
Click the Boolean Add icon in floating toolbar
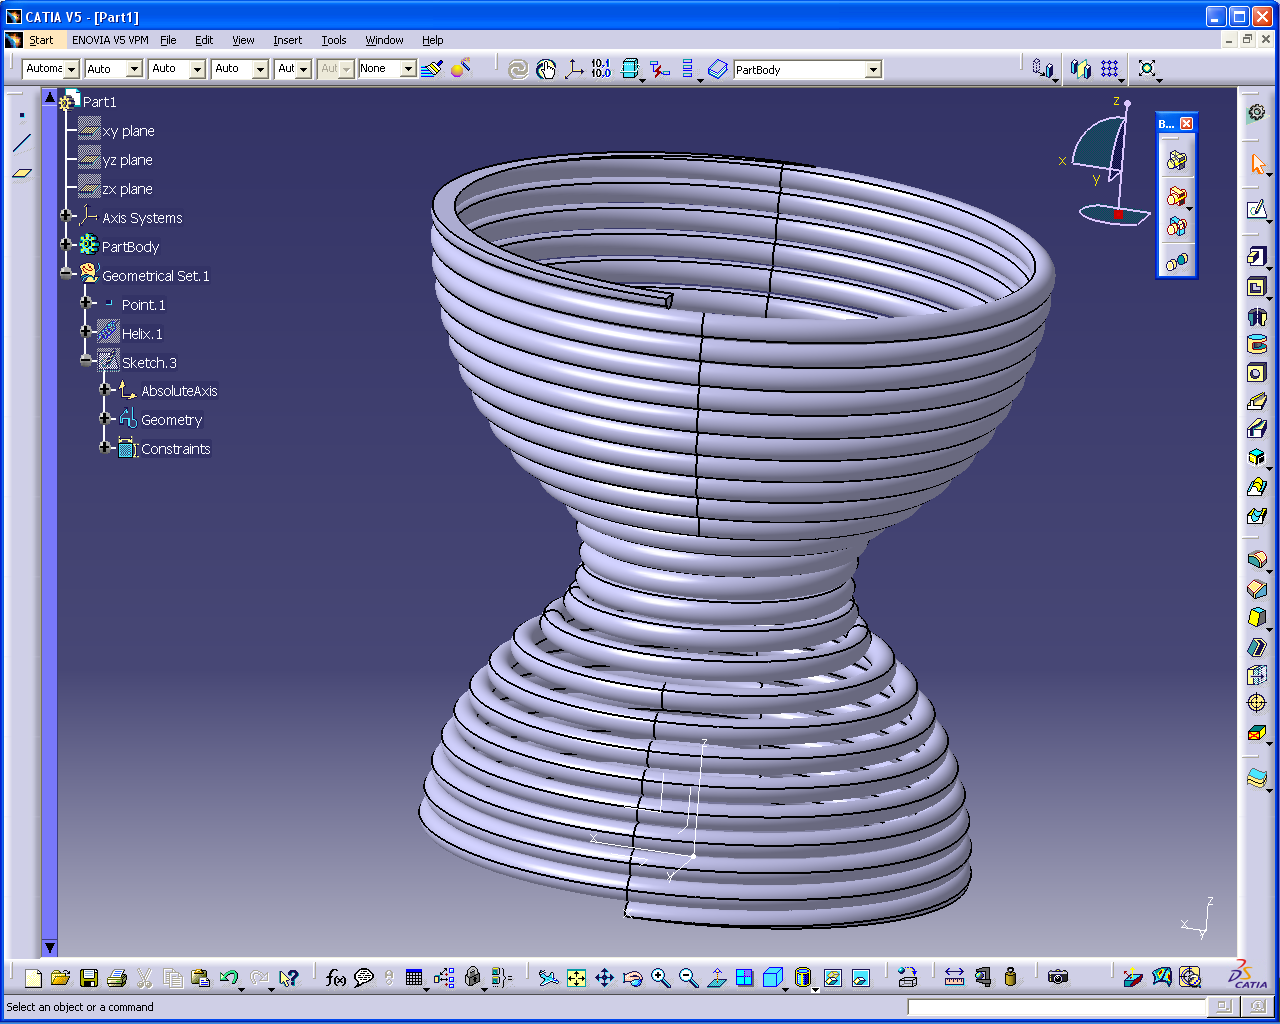[1177, 195]
